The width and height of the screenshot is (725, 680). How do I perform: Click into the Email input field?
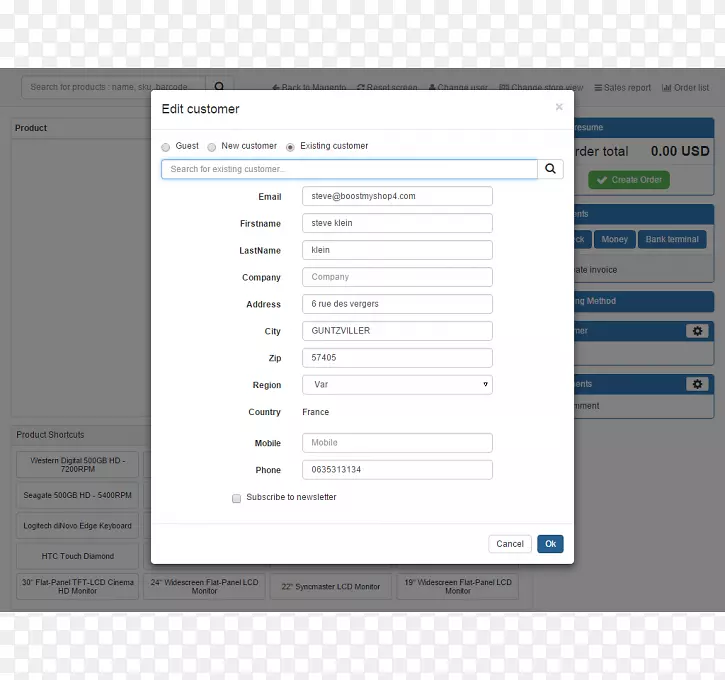tap(397, 197)
